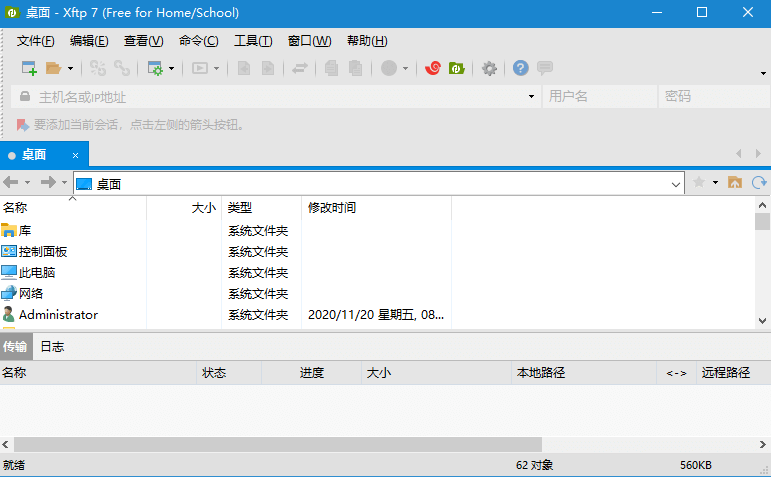Open Help with the question mark icon

(x=520, y=68)
